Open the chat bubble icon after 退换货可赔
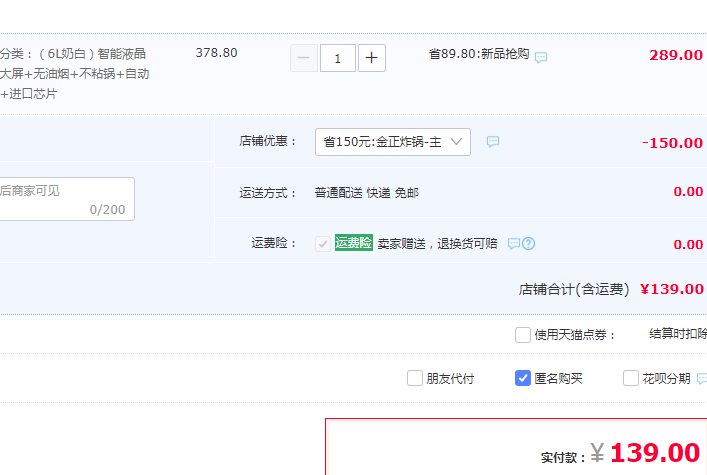The width and height of the screenshot is (707, 475). (514, 244)
